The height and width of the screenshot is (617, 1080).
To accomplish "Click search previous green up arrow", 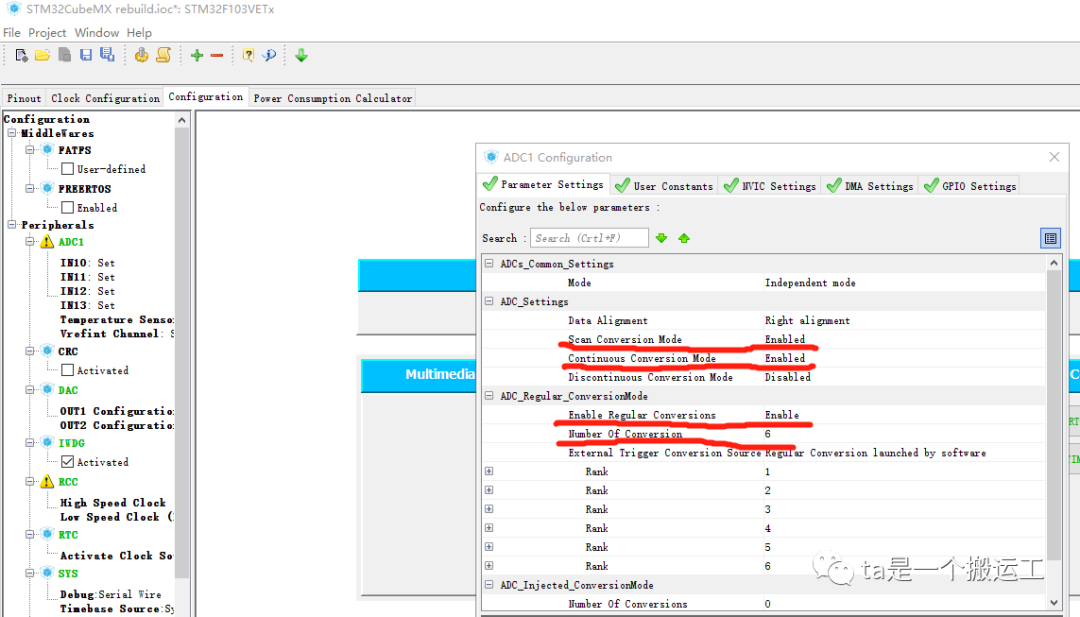I will pos(684,238).
